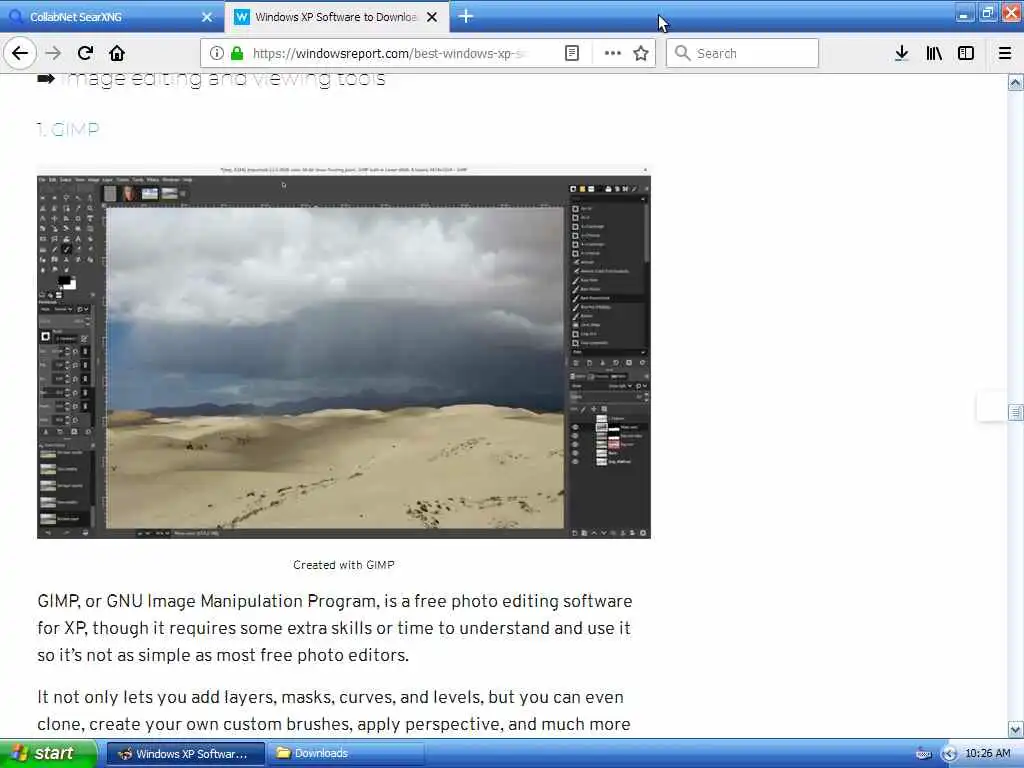Image resolution: width=1024 pixels, height=768 pixels.
Task: Select the Windows XP Software to Download tab
Action: point(337,17)
